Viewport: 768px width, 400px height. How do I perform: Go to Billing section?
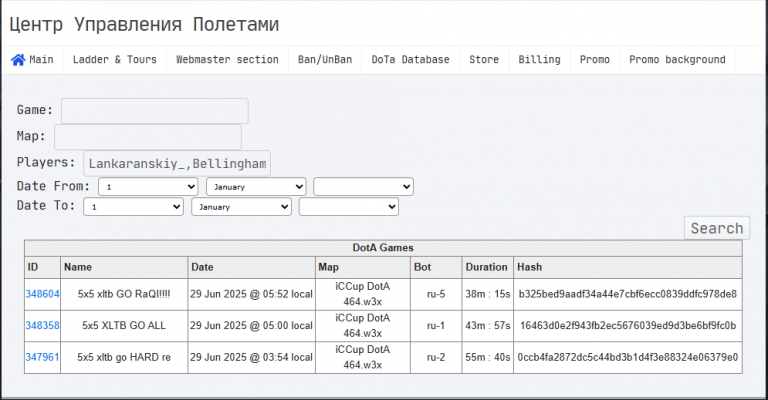point(539,60)
